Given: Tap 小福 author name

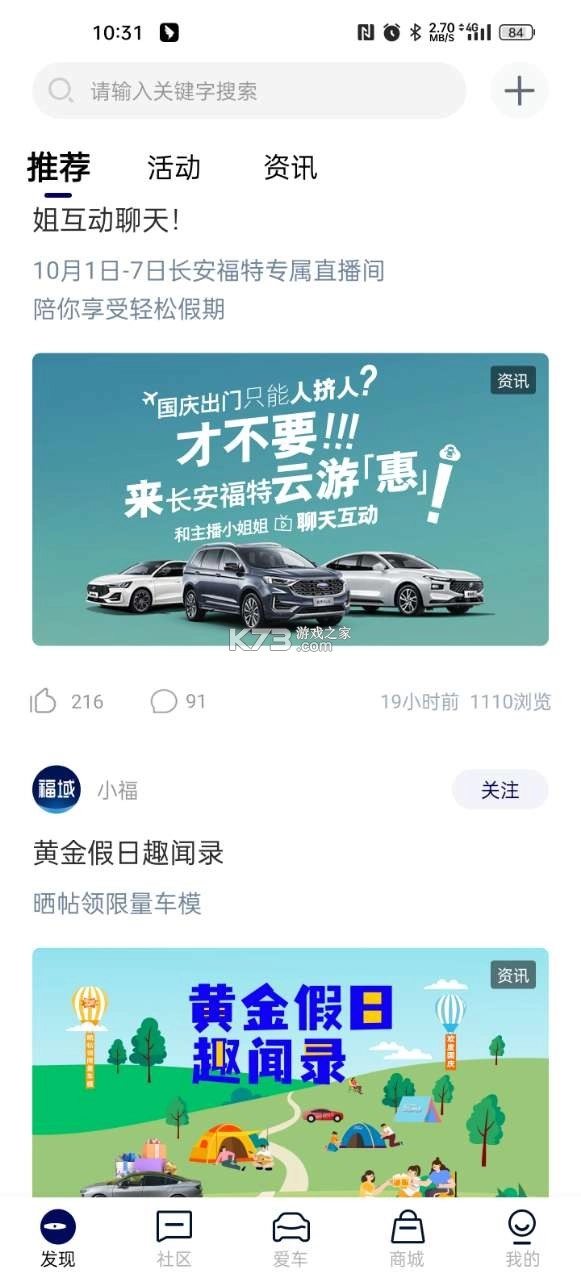Looking at the screenshot, I should click(117, 791).
